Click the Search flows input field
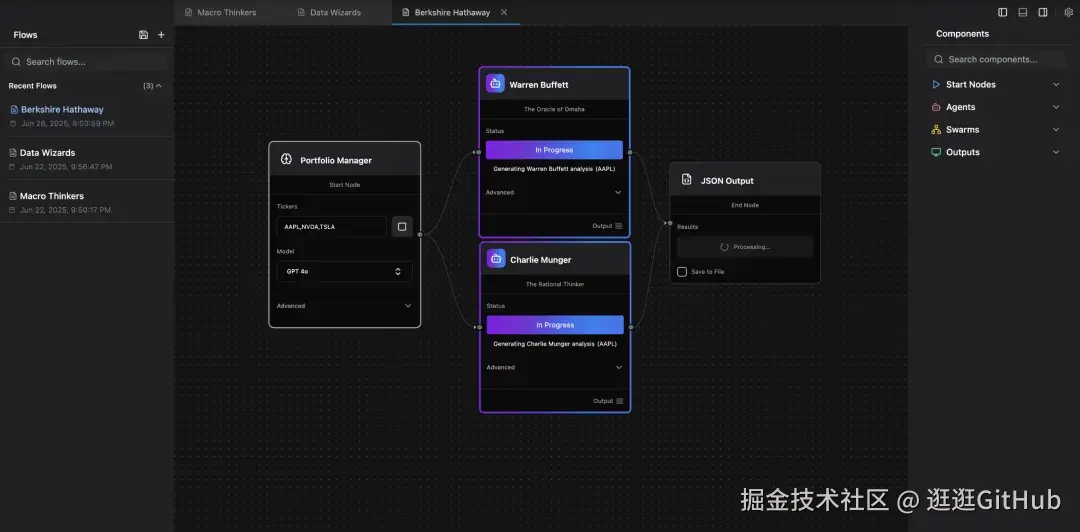This screenshot has width=1080, height=532. [x=87, y=62]
